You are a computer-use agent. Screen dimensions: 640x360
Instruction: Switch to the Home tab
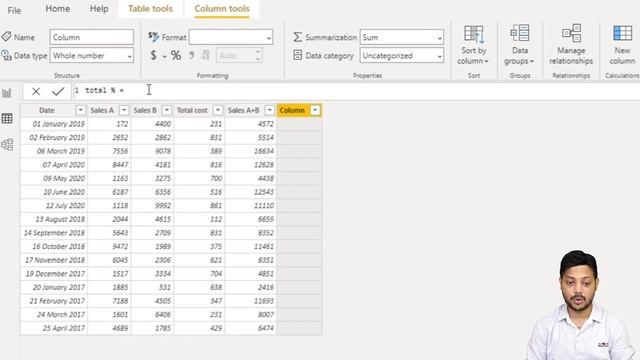(58, 9)
